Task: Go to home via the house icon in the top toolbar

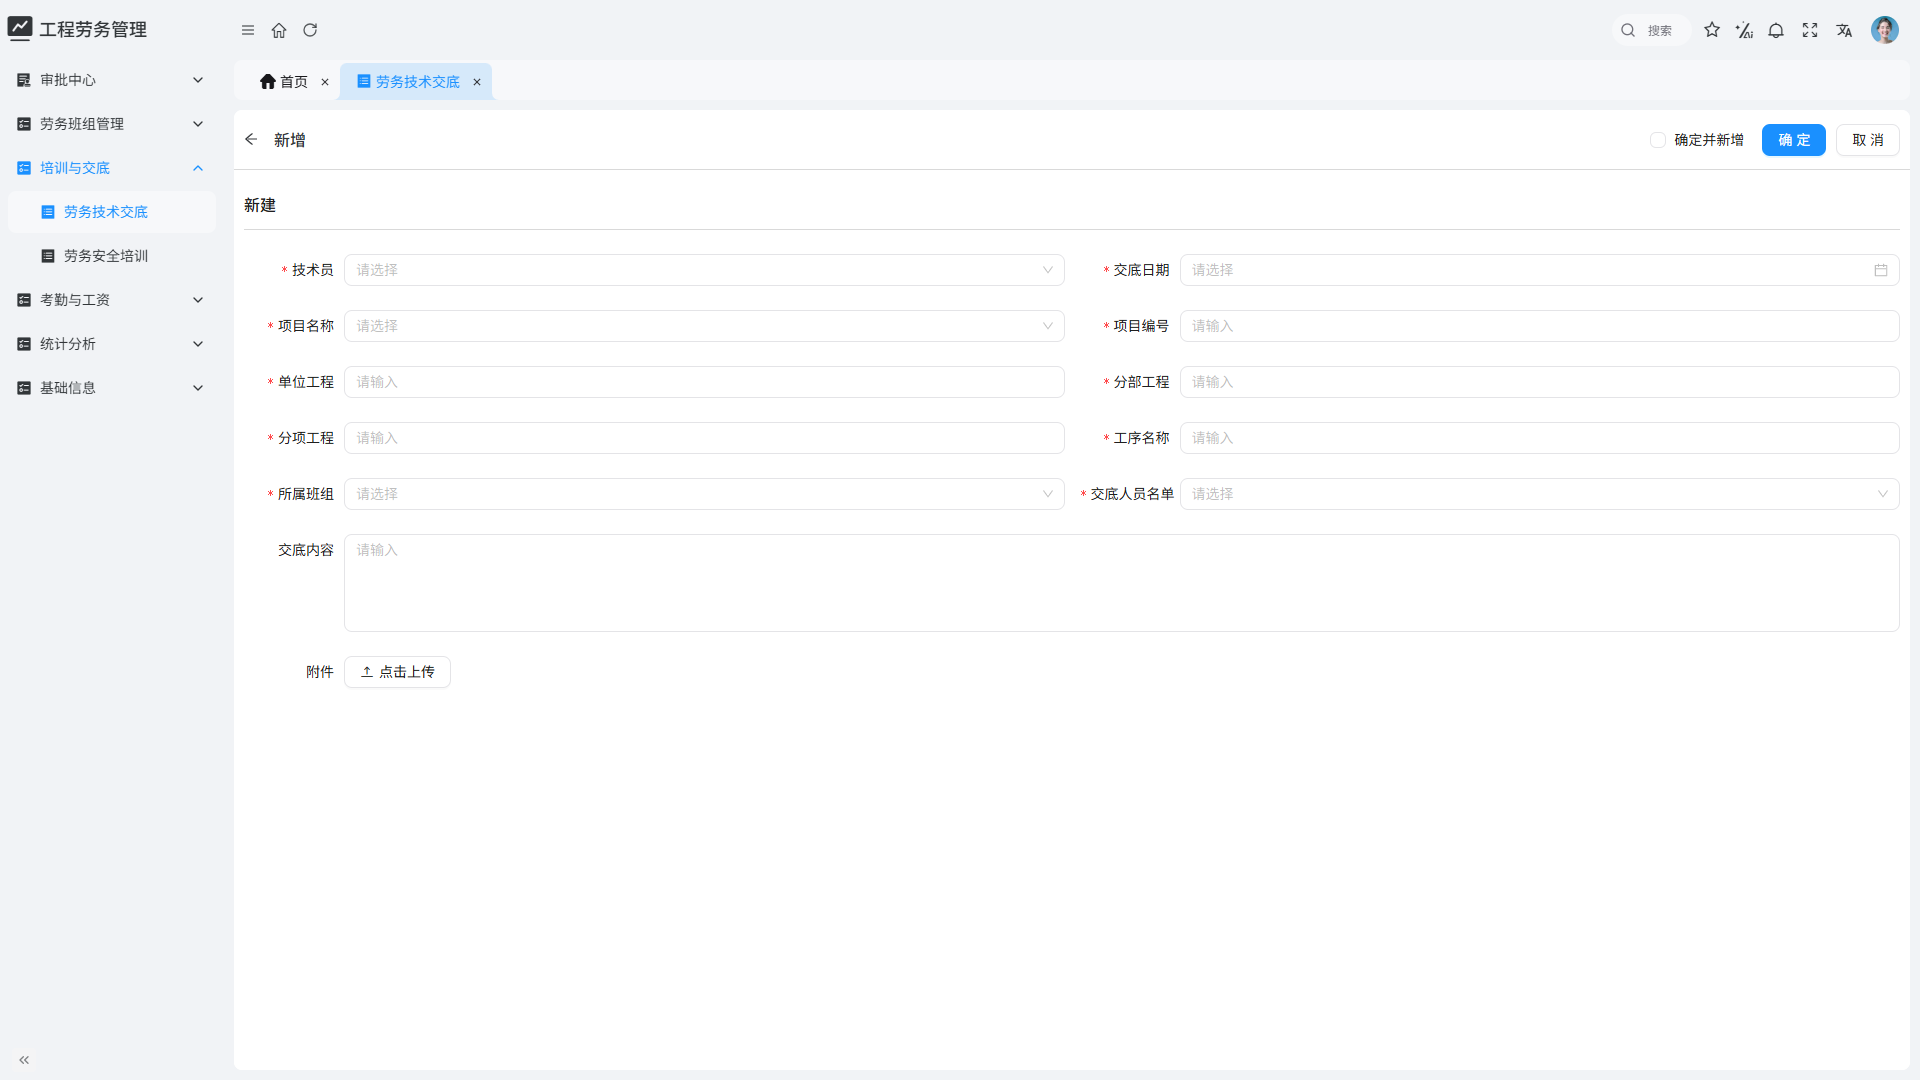Action: click(279, 30)
